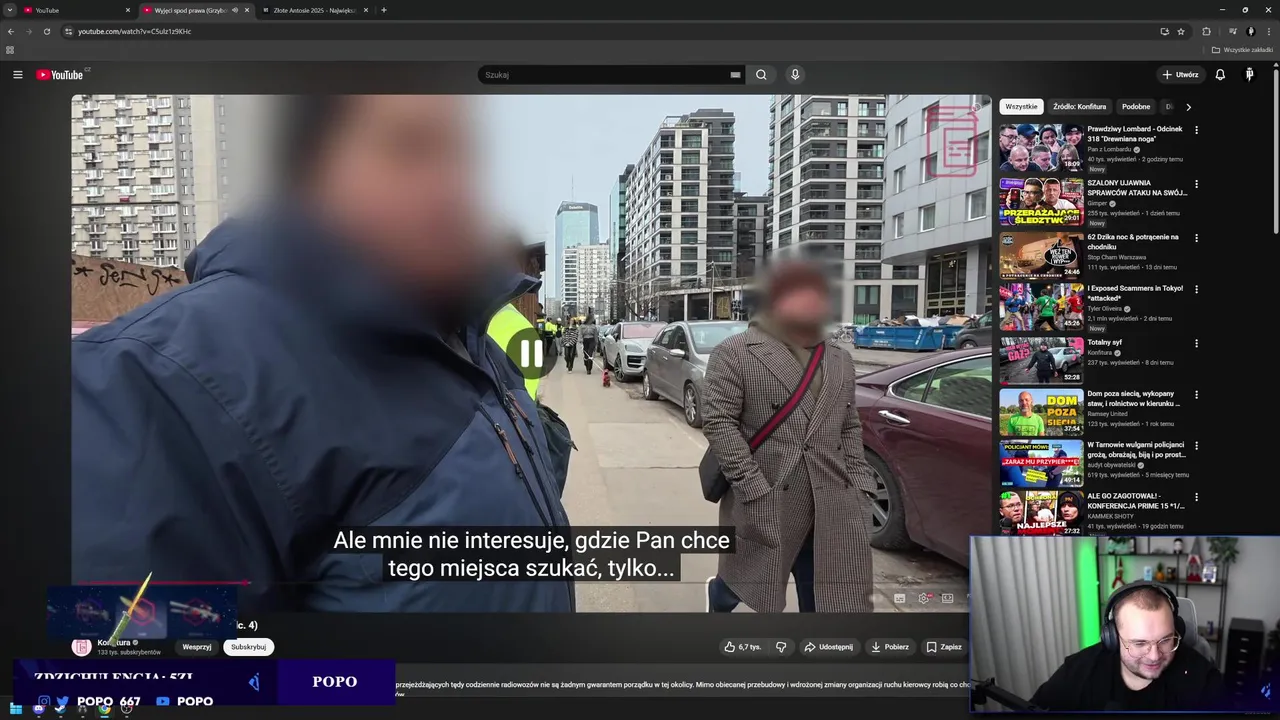Open I Exposed Scammers in Tokyo title
The width and height of the screenshot is (1280, 720).
pyautogui.click(x=1135, y=293)
